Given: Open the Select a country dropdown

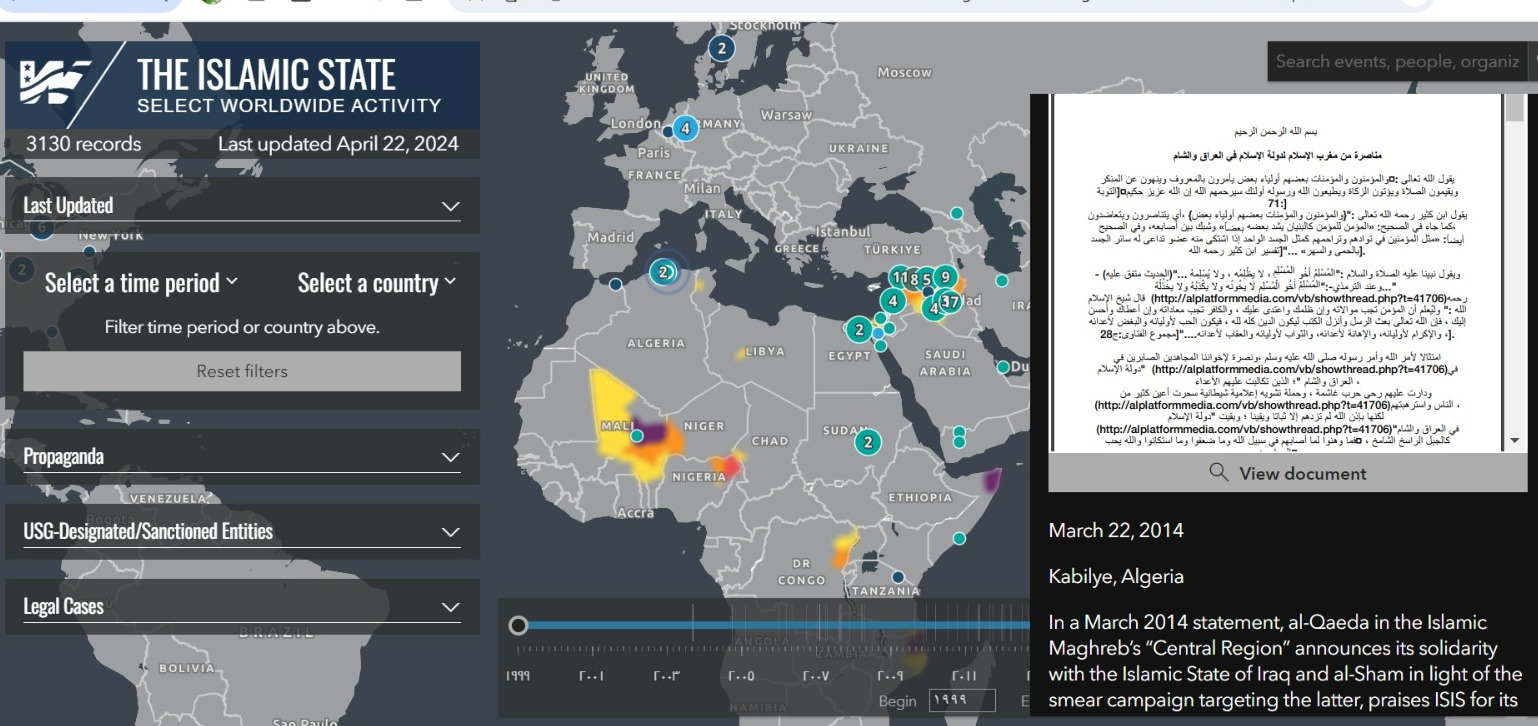Looking at the screenshot, I should [x=376, y=283].
